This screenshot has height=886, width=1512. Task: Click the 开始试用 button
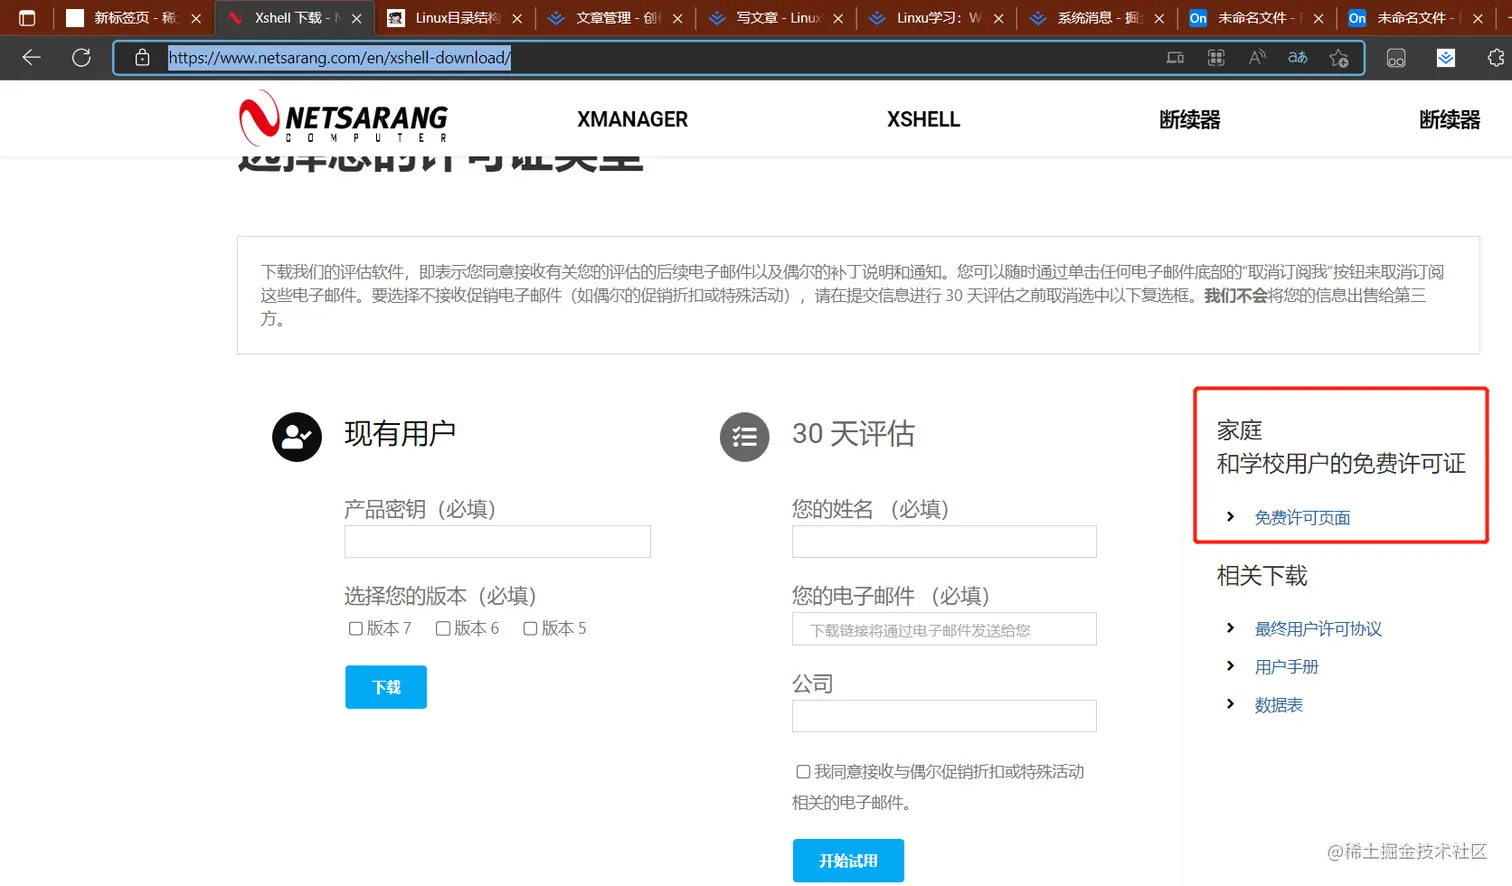[848, 861]
